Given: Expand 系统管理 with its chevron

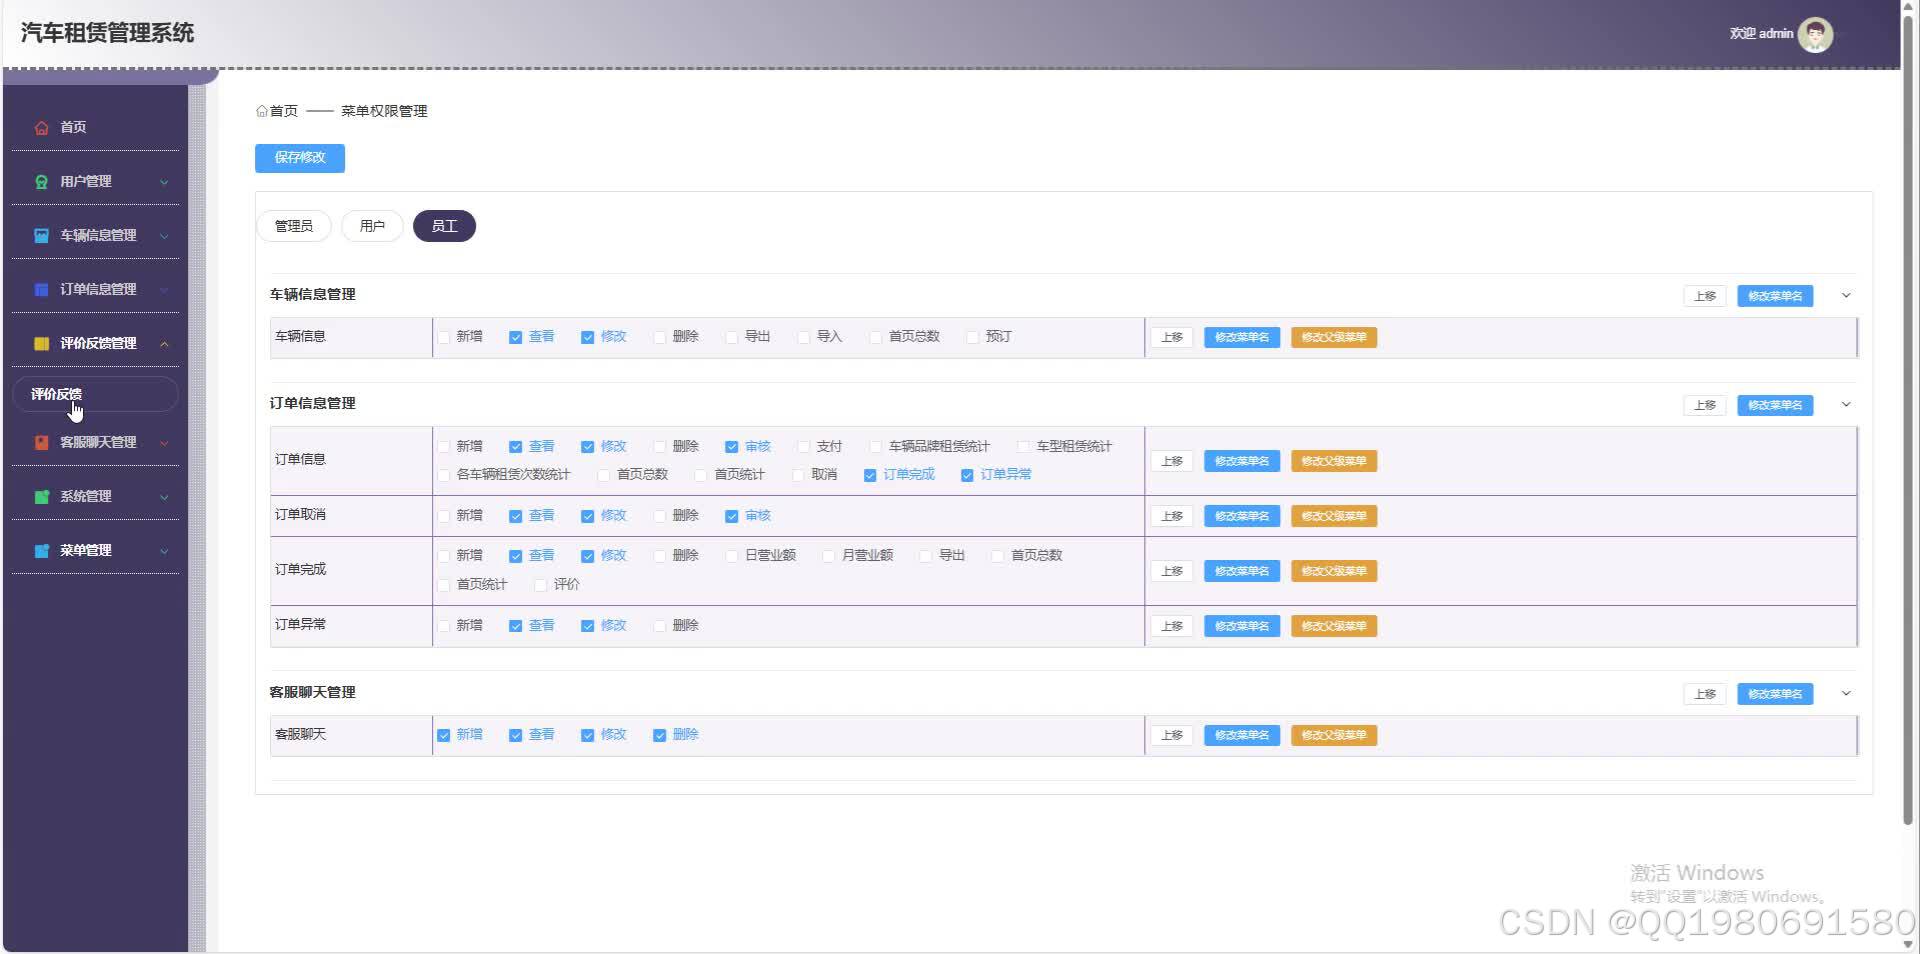Looking at the screenshot, I should [164, 497].
